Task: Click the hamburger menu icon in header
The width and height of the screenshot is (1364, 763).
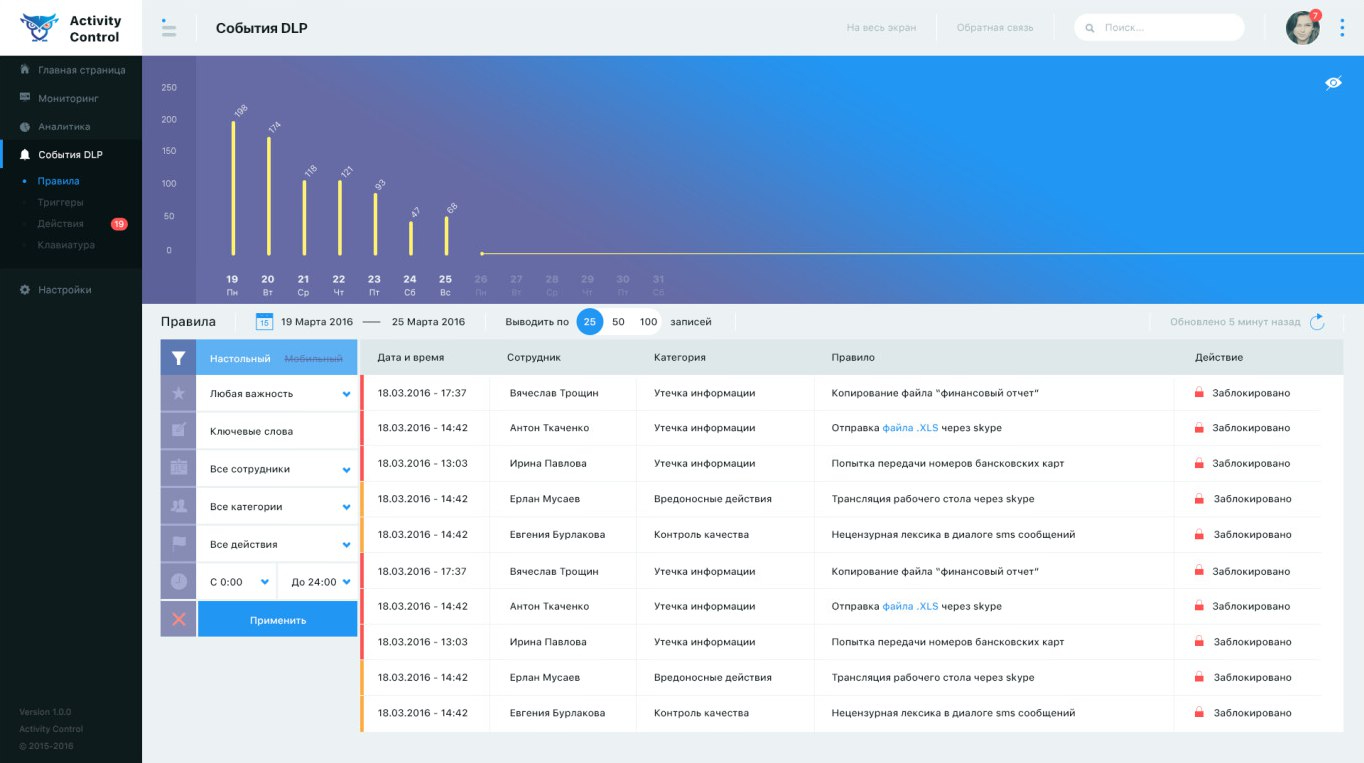Action: coord(169,28)
